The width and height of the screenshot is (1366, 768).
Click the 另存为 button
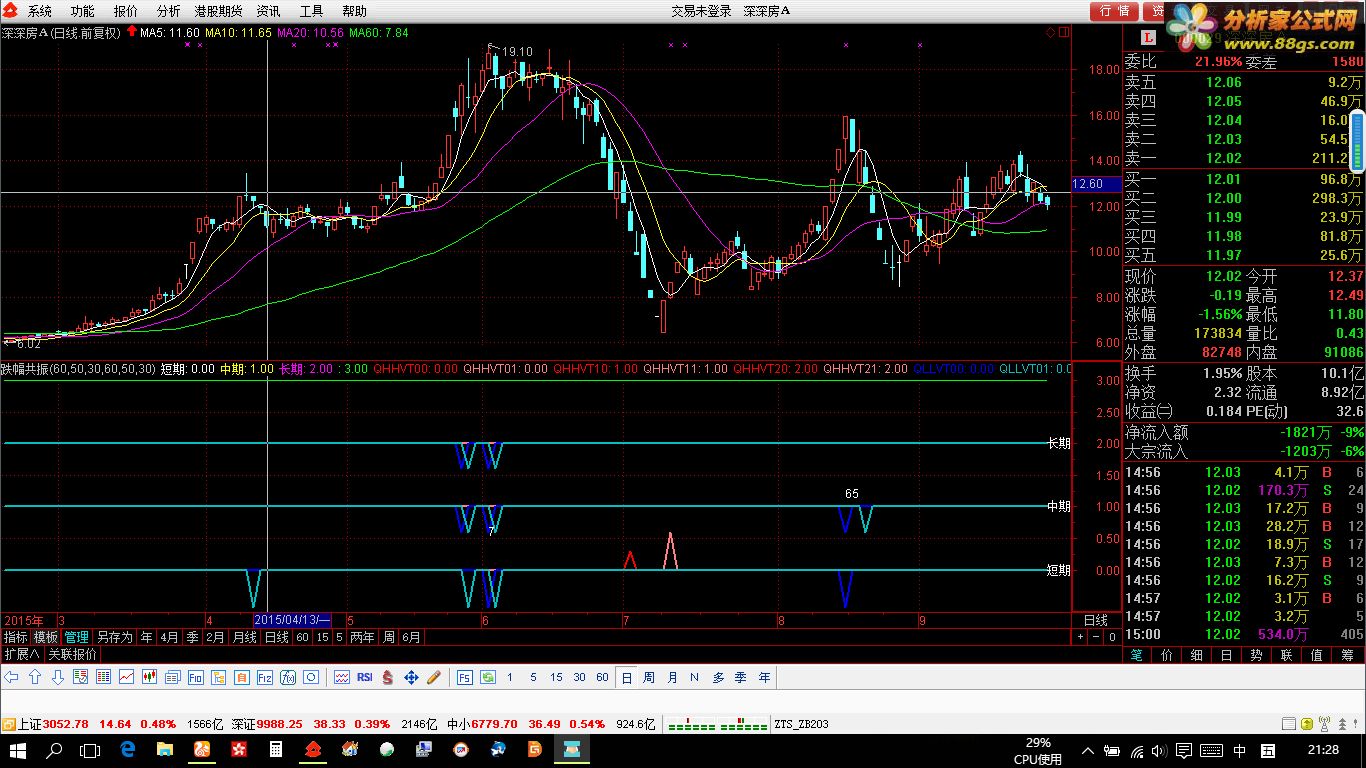pyautogui.click(x=114, y=637)
